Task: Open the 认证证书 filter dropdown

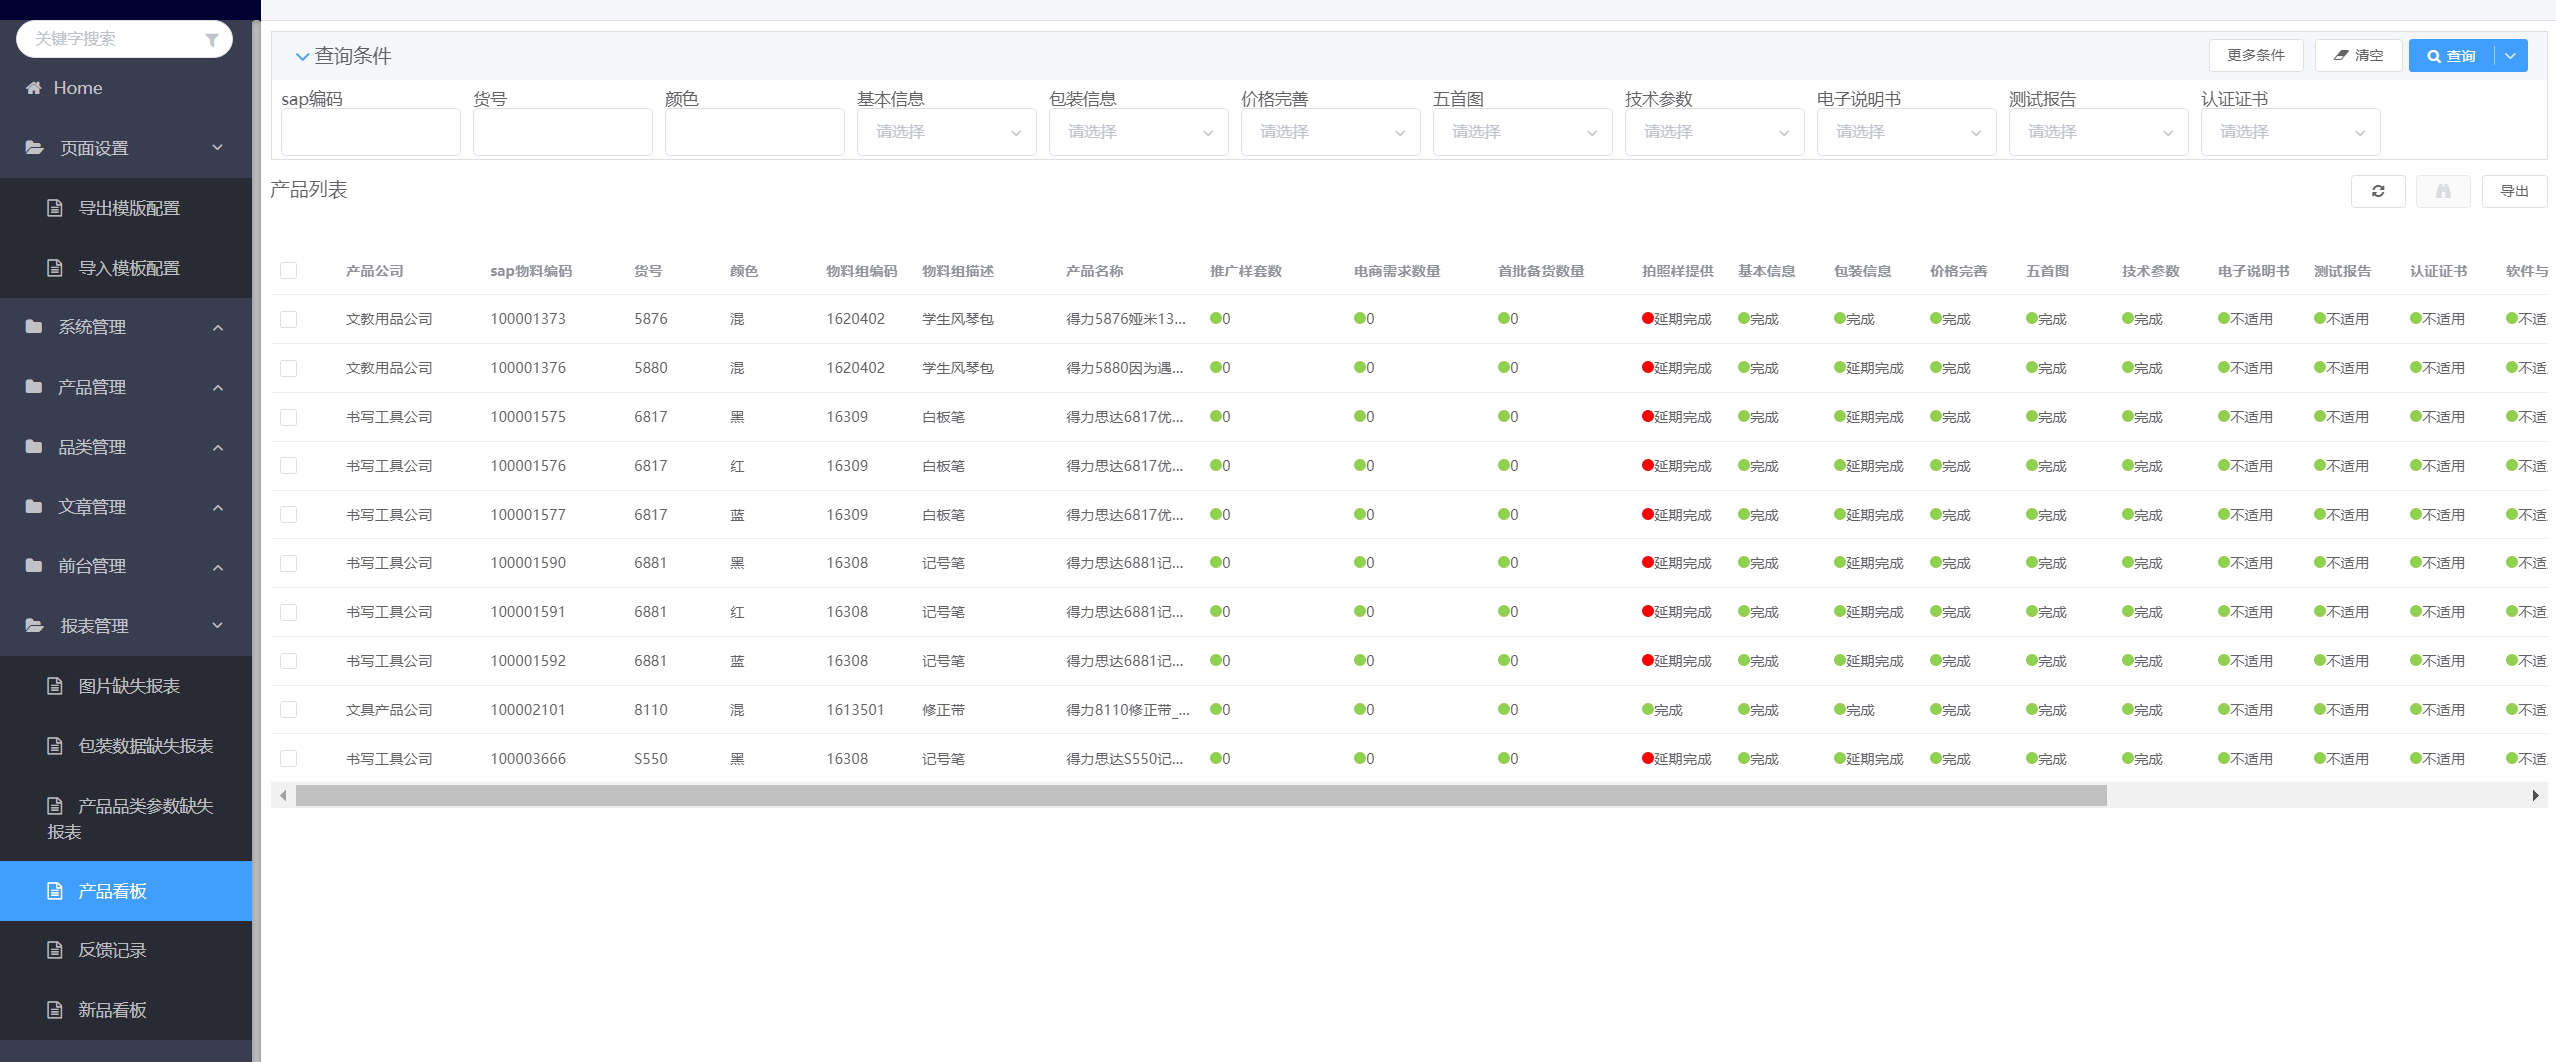Action: [2290, 132]
